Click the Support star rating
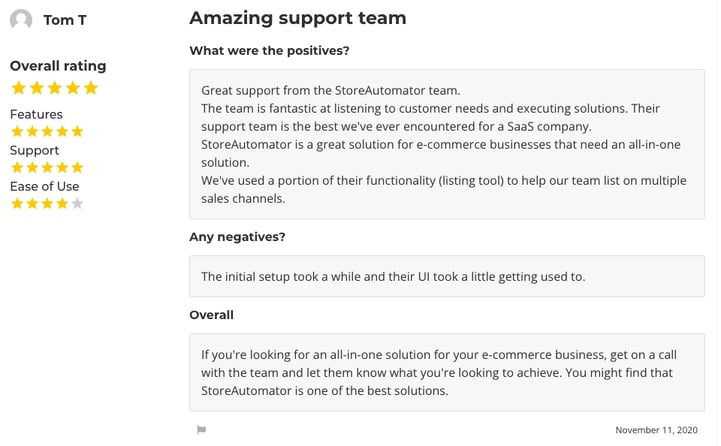 pyautogui.click(x=47, y=167)
